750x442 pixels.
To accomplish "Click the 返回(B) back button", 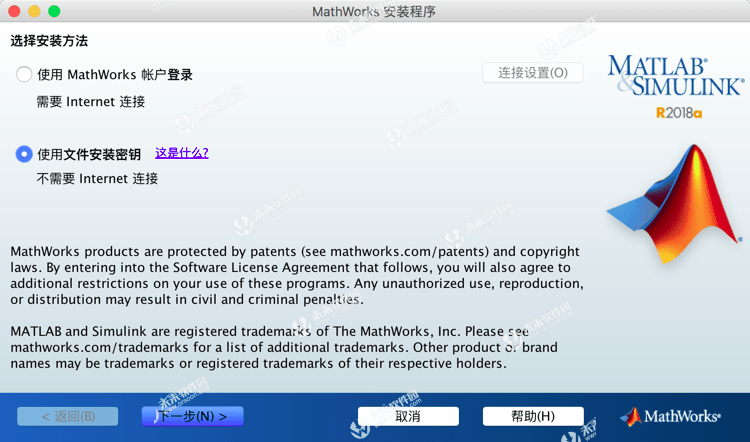I will [67, 416].
